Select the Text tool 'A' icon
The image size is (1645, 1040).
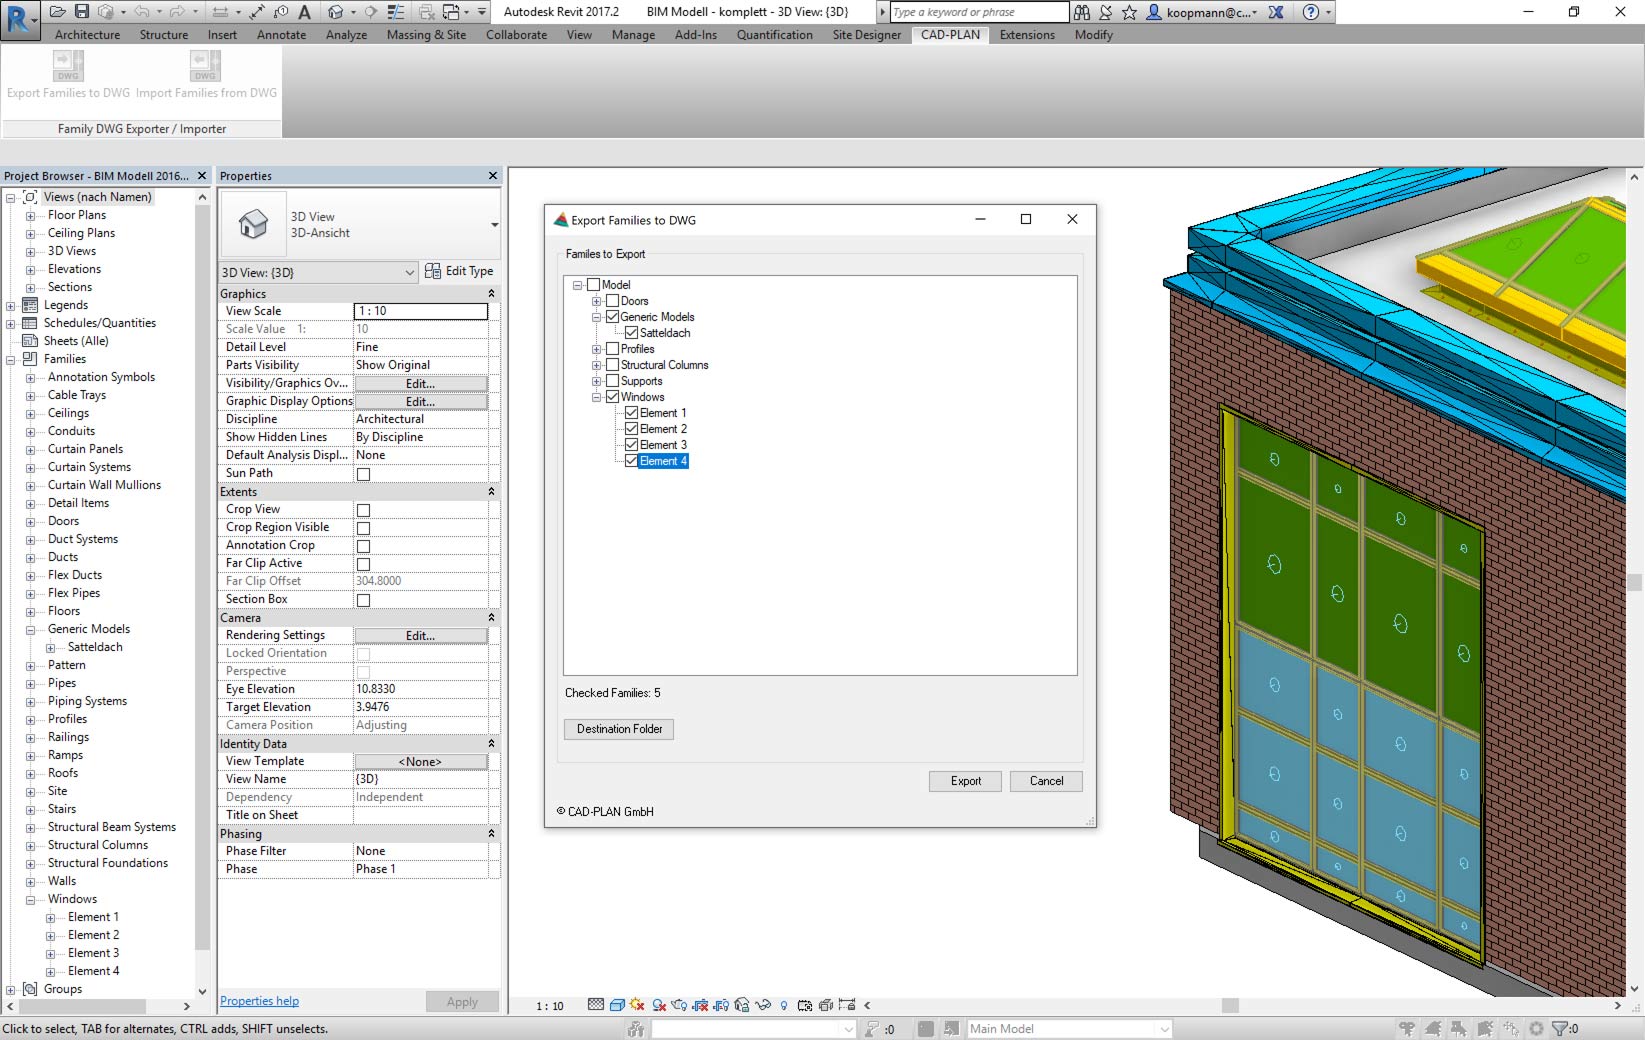(x=305, y=12)
